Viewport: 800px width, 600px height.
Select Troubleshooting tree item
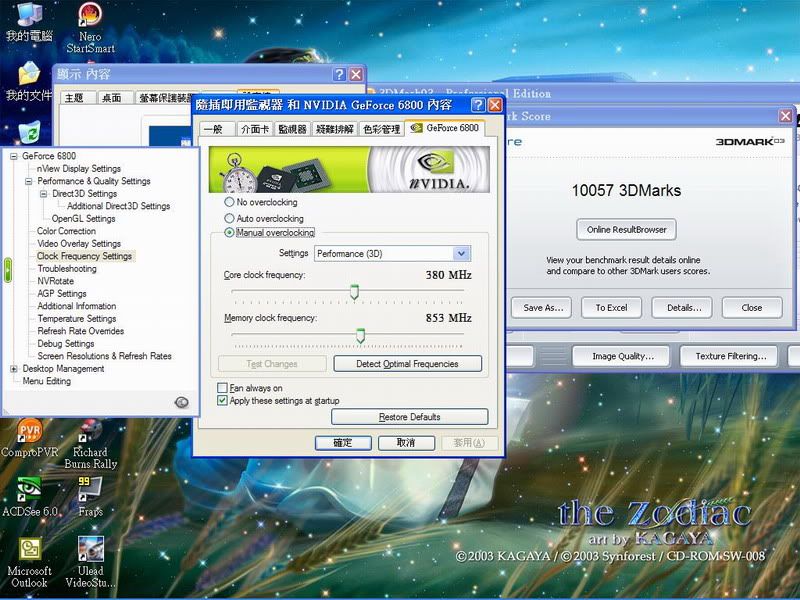tap(67, 268)
